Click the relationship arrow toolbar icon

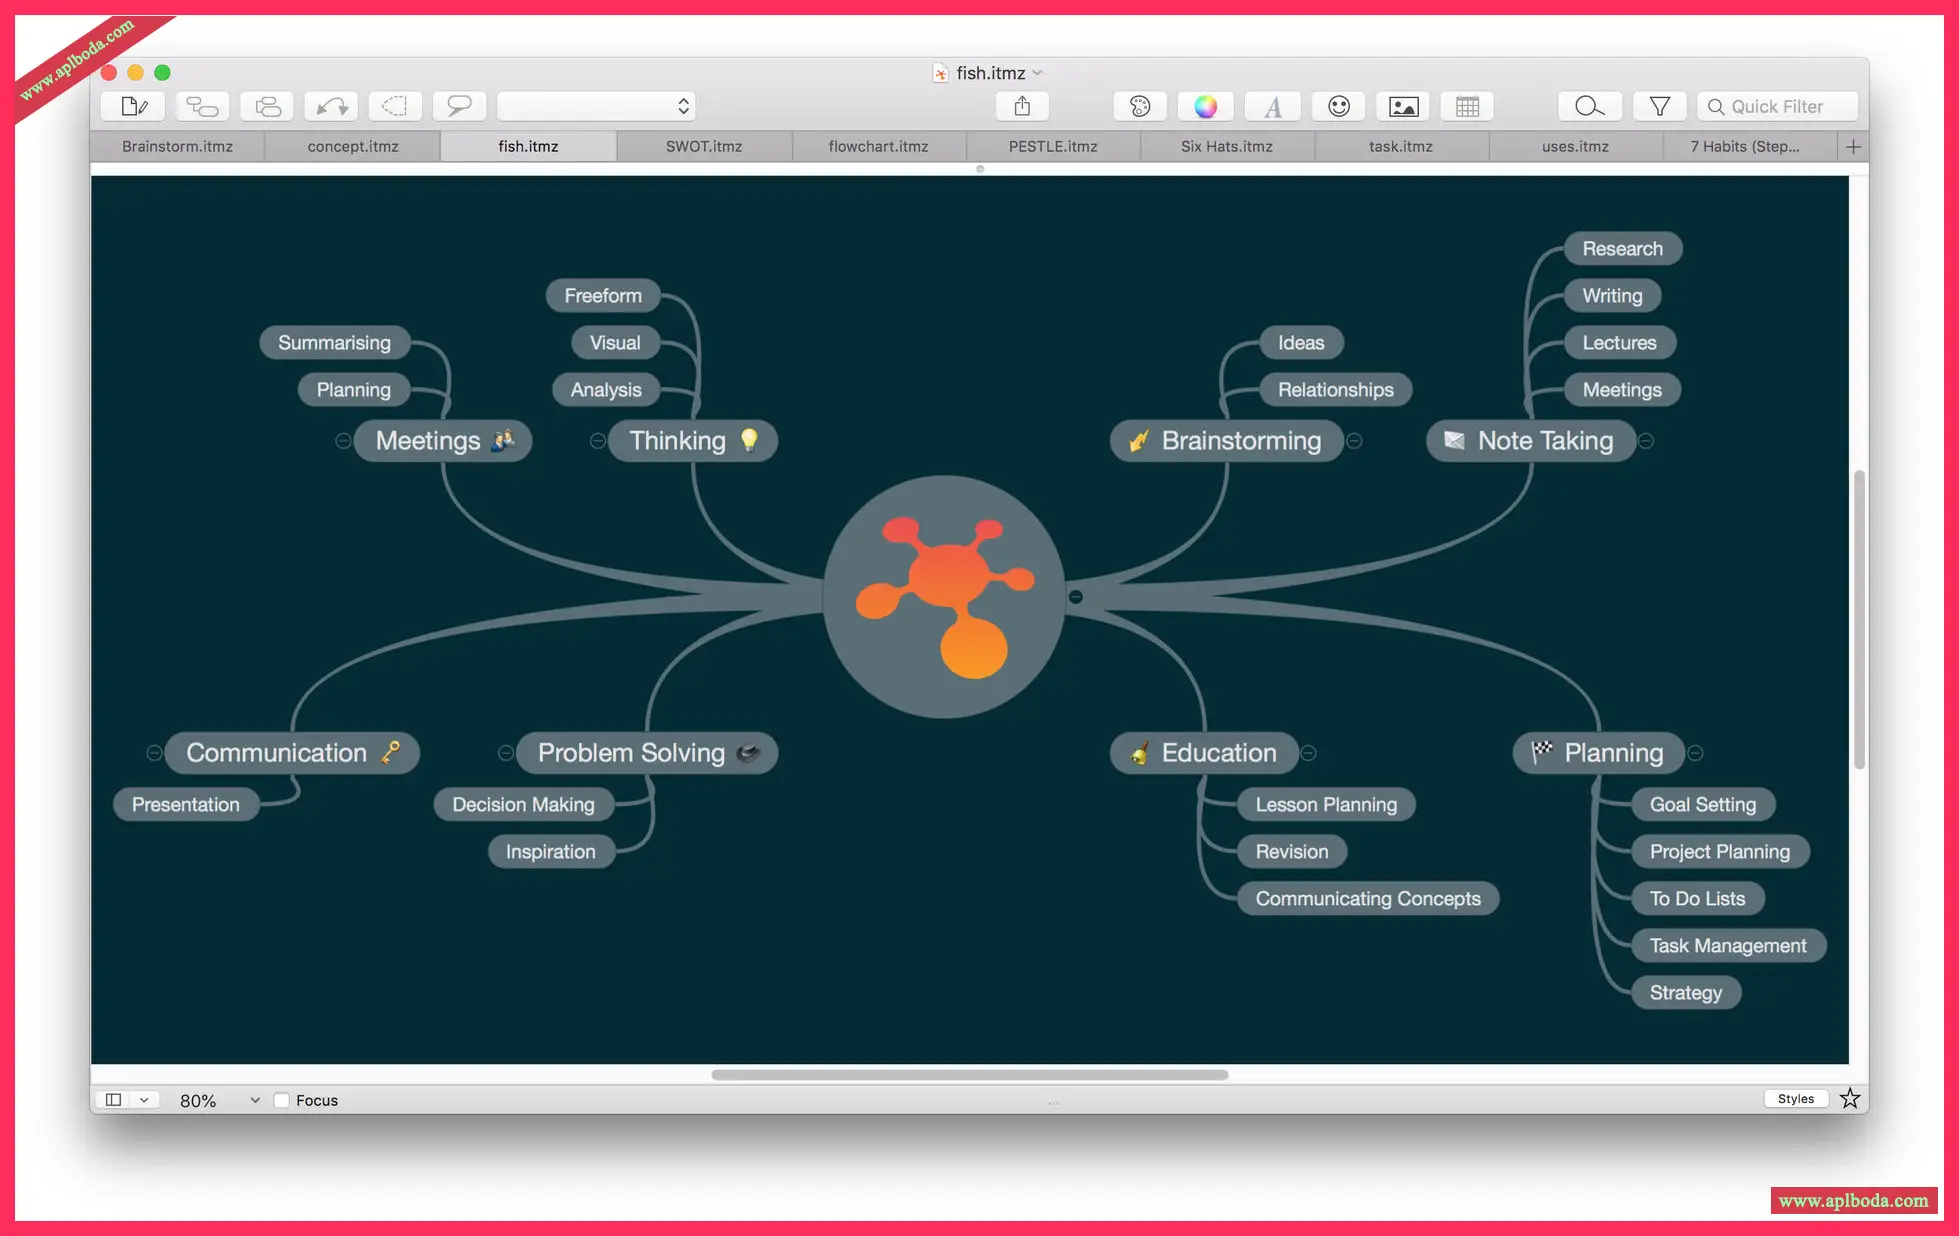point(331,106)
